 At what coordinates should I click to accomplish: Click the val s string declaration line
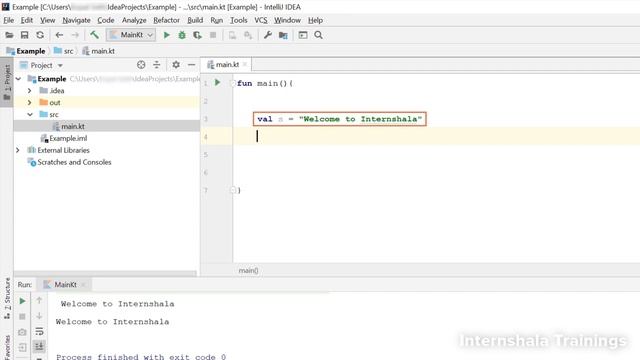[340, 119]
